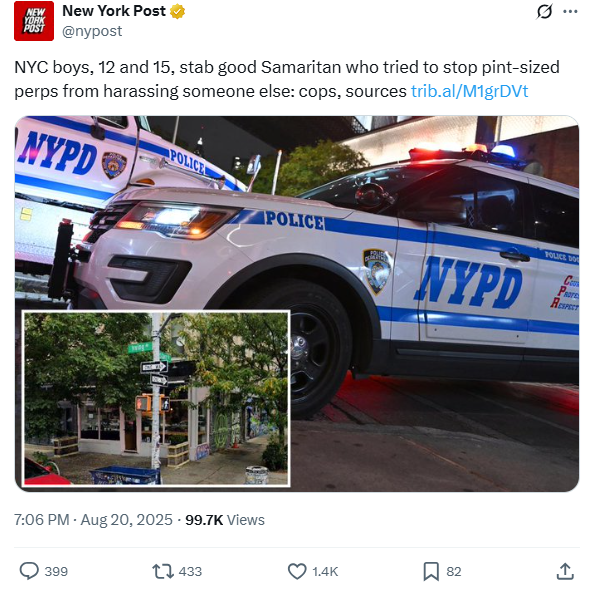Bookmark this New York Post tweet
Screen dimensions: 600x593
point(431,572)
